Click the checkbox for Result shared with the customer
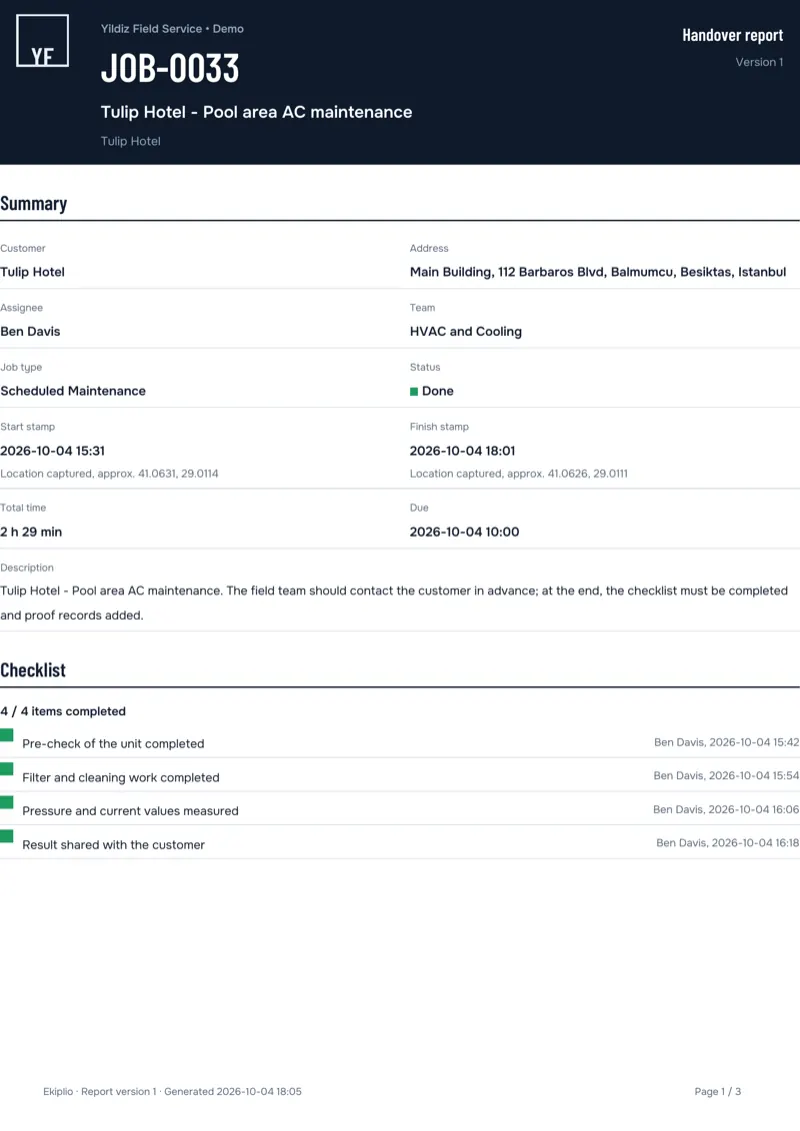 7,837
